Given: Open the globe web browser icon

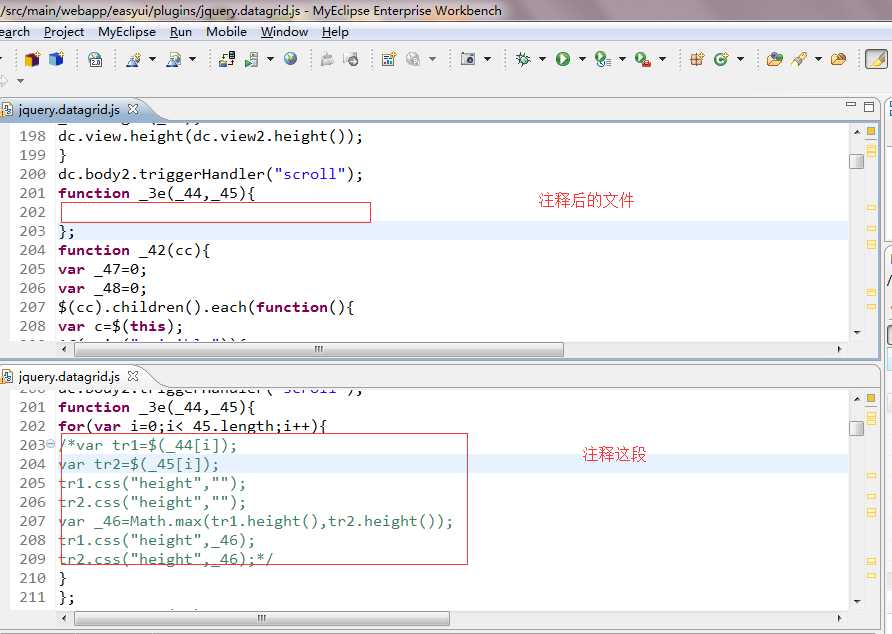Looking at the screenshot, I should (x=291, y=59).
